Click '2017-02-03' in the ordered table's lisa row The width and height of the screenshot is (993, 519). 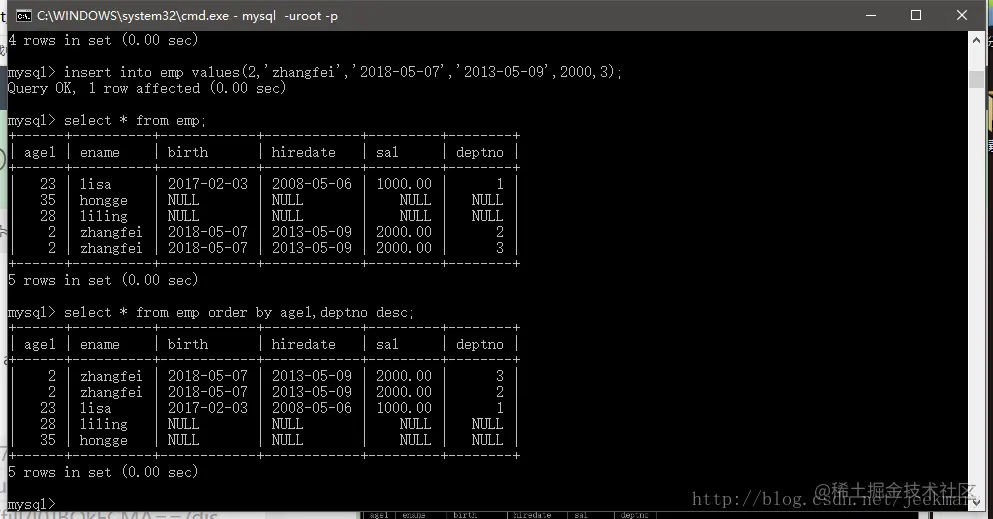[208, 408]
